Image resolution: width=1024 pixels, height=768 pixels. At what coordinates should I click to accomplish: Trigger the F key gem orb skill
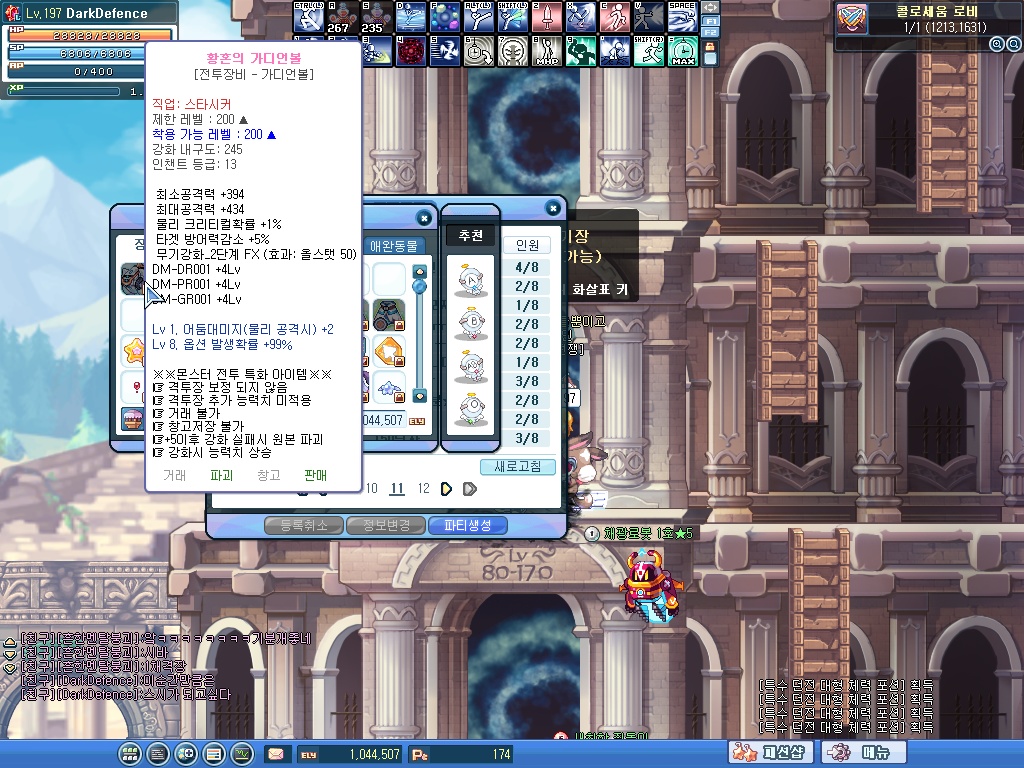445,17
